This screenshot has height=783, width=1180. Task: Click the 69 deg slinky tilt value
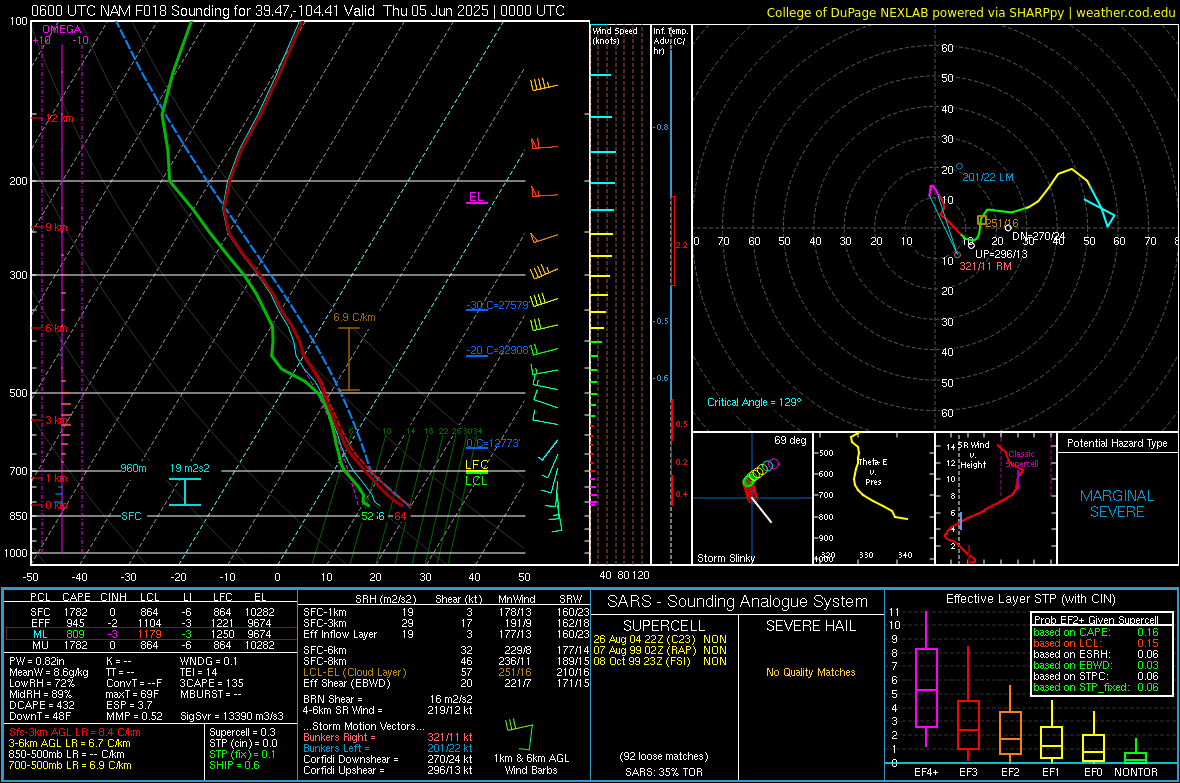tap(790, 440)
